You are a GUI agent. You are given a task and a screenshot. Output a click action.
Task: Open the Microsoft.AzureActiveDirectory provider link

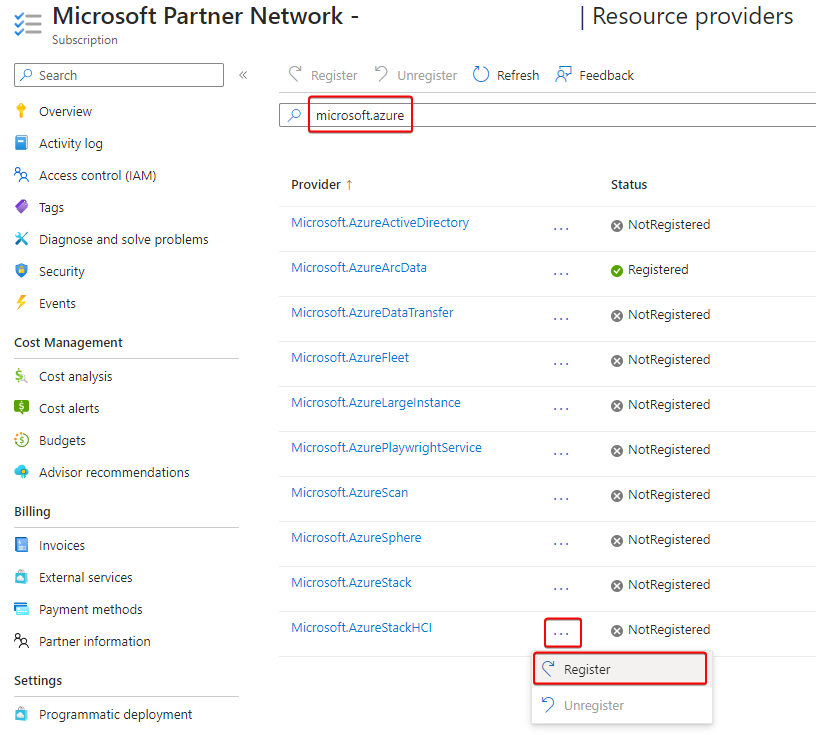pyautogui.click(x=379, y=223)
